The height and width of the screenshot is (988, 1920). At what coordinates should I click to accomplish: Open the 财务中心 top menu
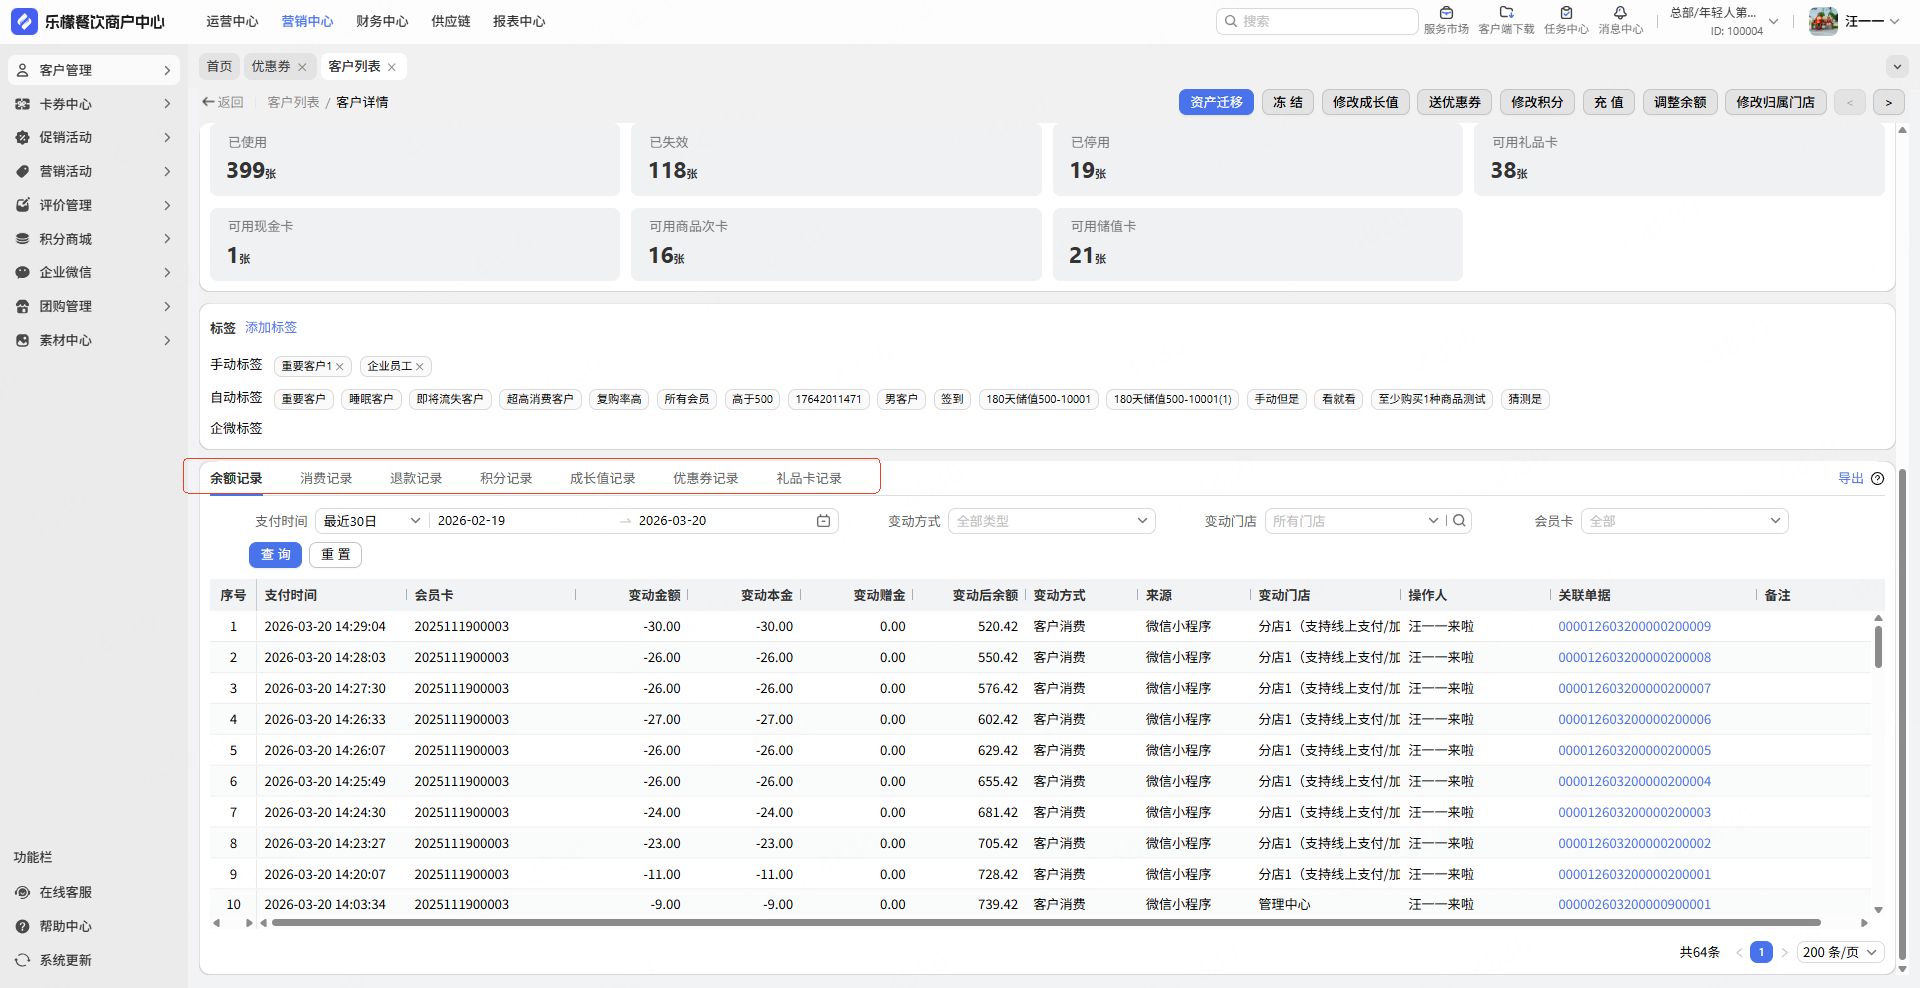pyautogui.click(x=382, y=21)
